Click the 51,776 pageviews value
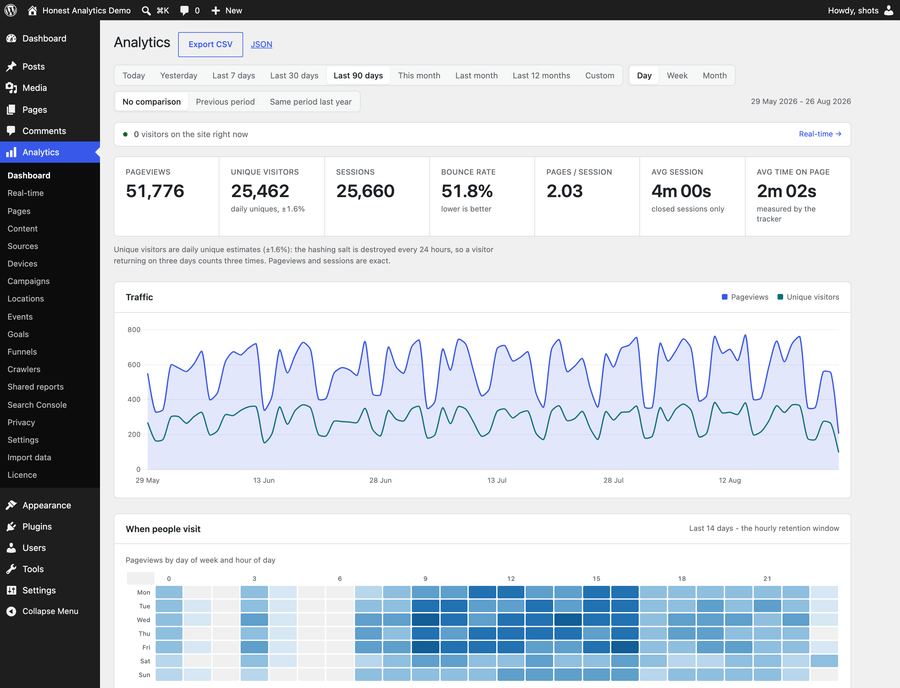Screen dimensions: 900x688 click(x=155, y=191)
